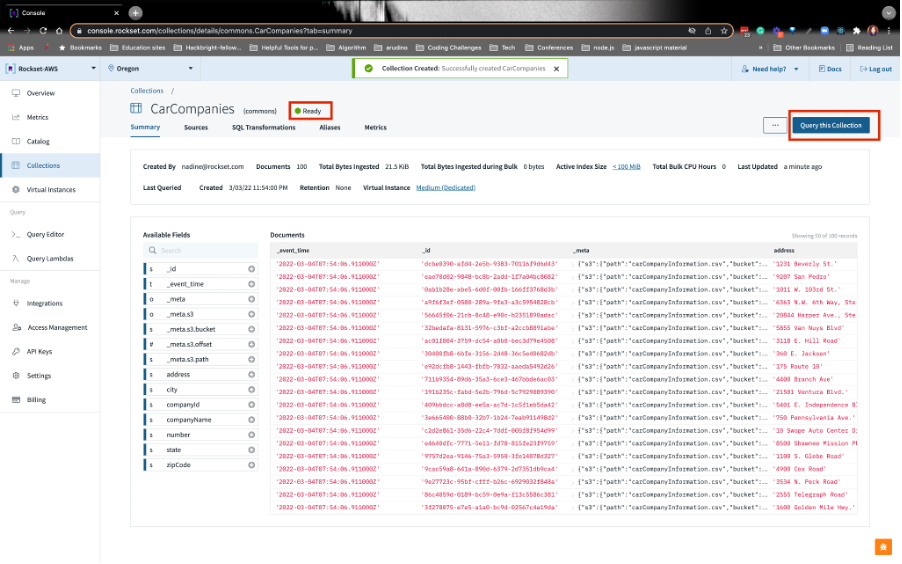Click the Log out link
Screen dimensions: 902x564
[x=876, y=69]
